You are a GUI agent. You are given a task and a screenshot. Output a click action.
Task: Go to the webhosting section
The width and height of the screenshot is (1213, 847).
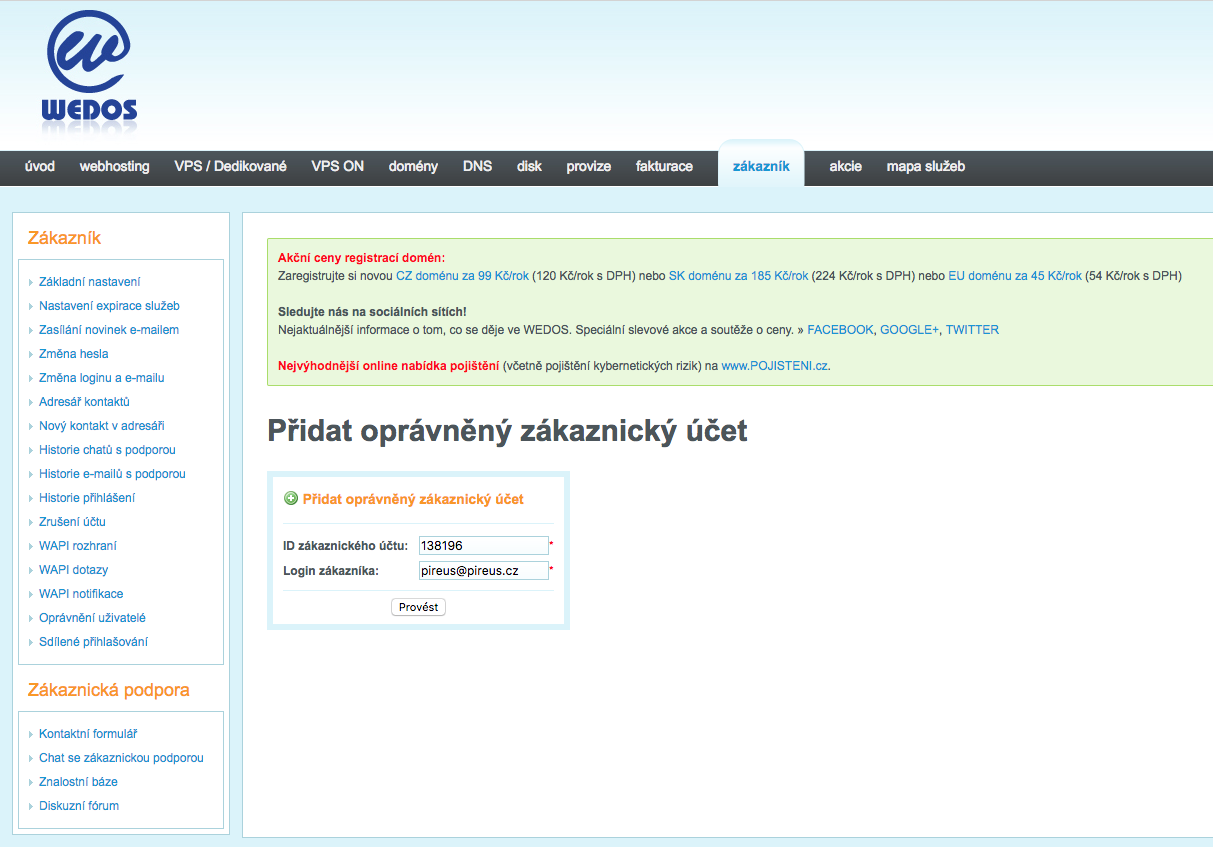coord(115,167)
